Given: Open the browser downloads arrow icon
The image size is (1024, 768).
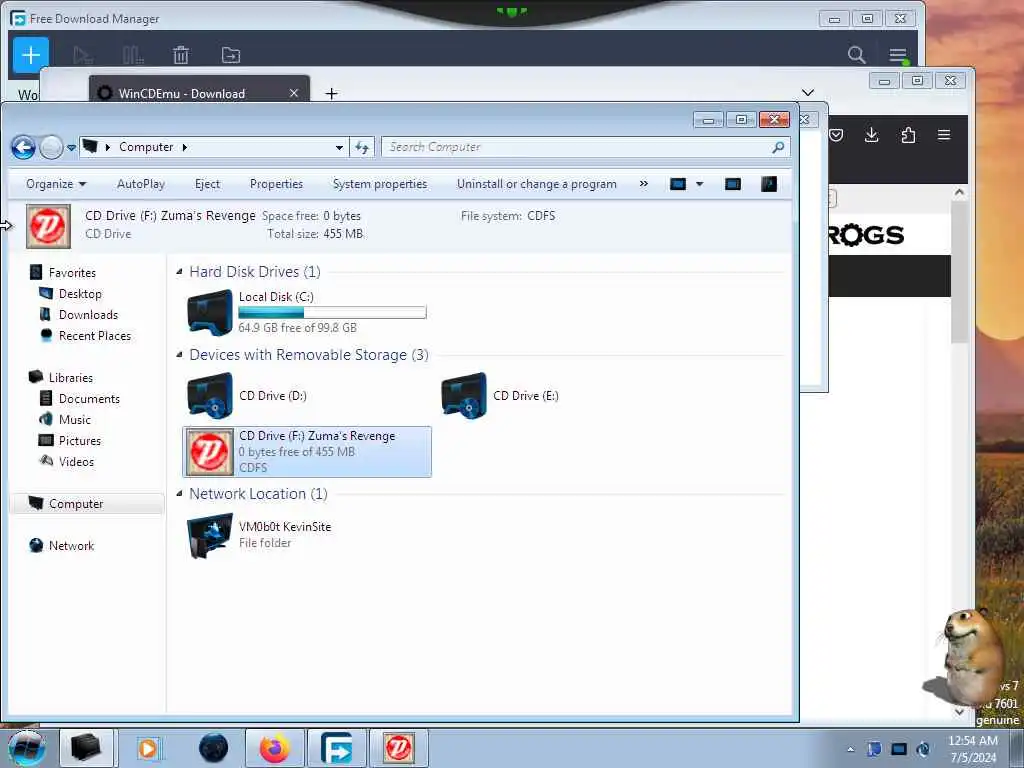Looking at the screenshot, I should [871, 135].
